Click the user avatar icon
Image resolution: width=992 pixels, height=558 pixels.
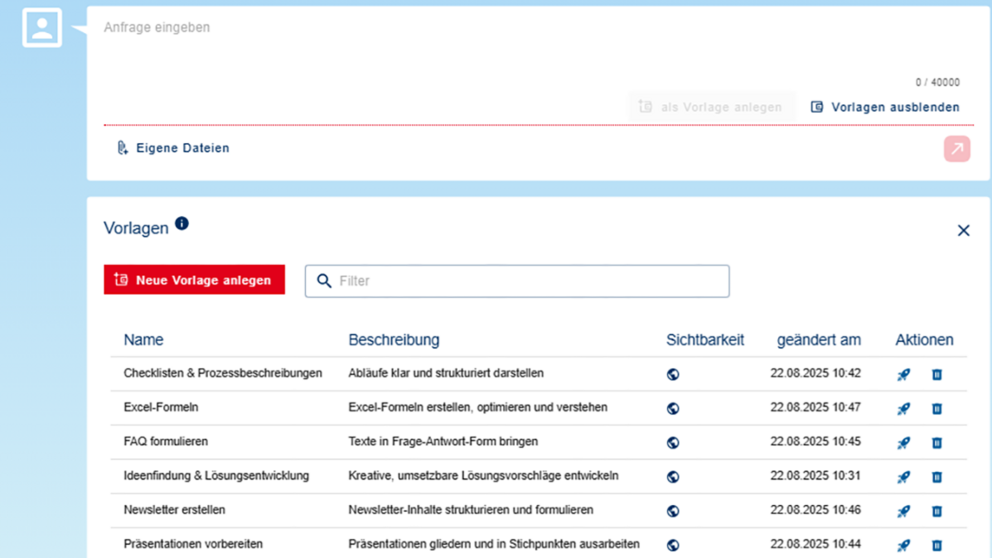tap(42, 28)
